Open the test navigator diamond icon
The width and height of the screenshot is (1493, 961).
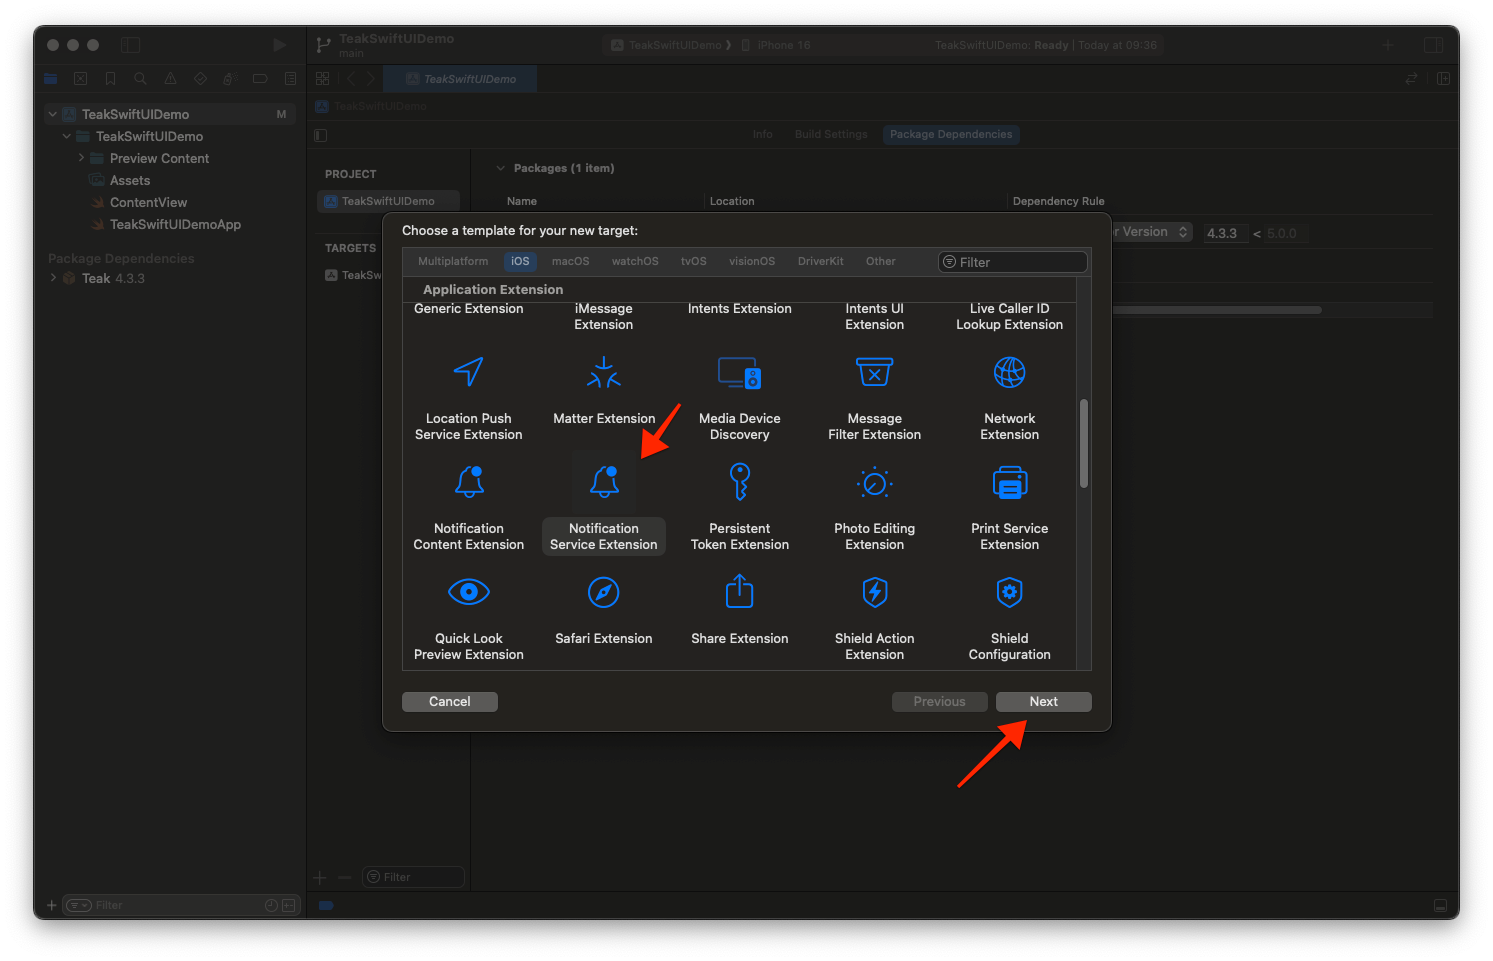[x=200, y=79]
